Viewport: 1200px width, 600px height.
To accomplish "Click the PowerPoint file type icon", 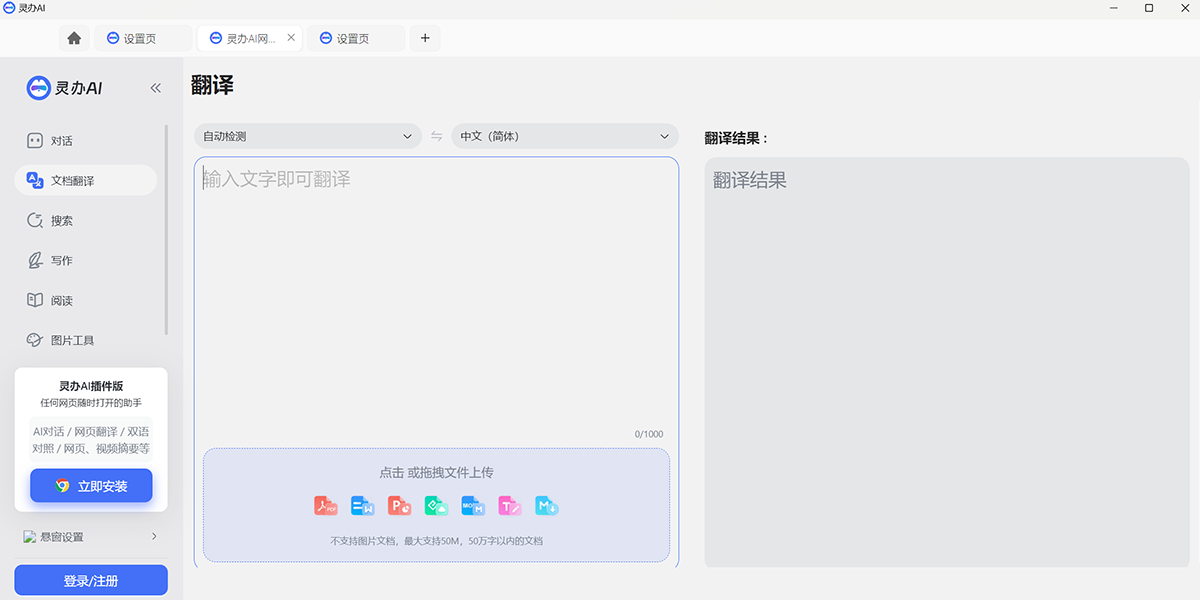I will [400, 506].
